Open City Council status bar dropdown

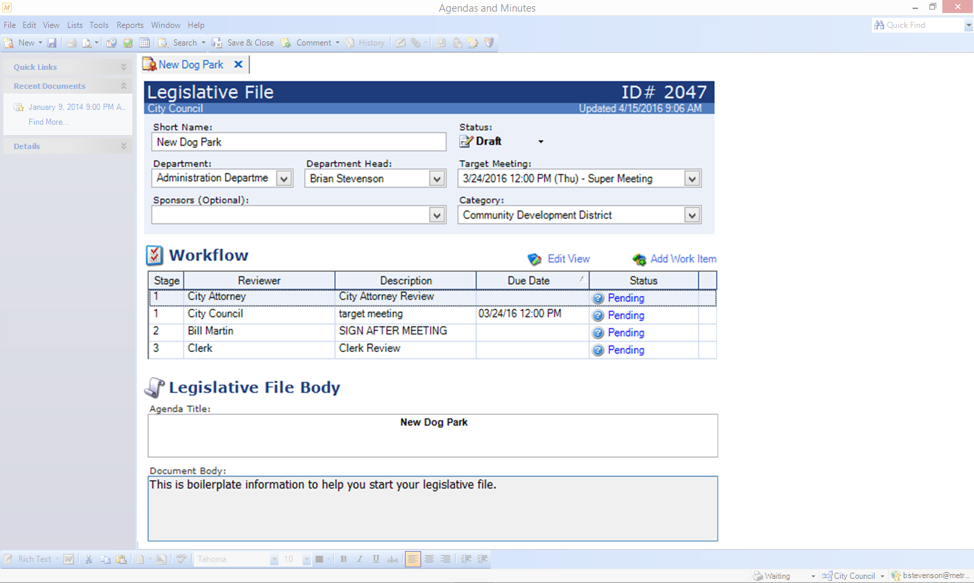(x=882, y=576)
